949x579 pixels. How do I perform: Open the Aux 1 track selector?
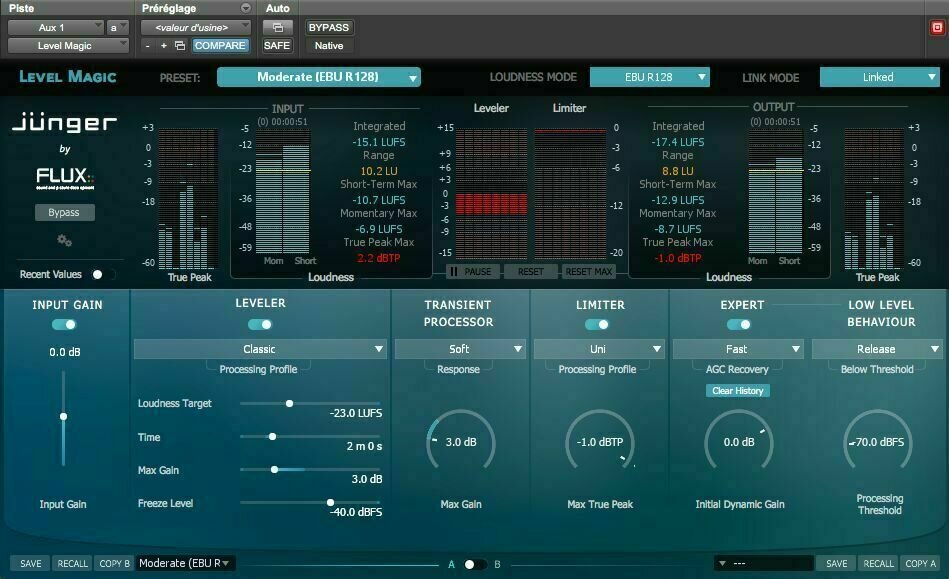55,27
